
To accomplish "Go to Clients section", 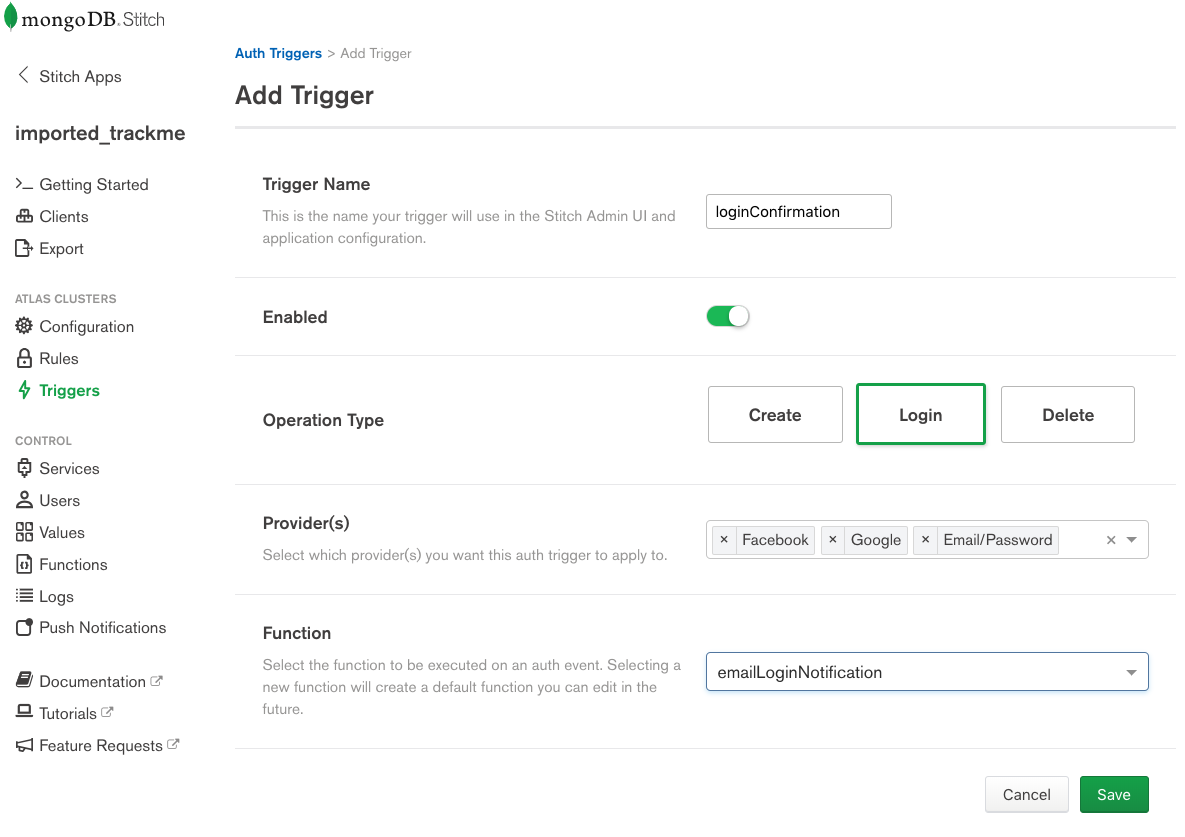I will pyautogui.click(x=63, y=216).
